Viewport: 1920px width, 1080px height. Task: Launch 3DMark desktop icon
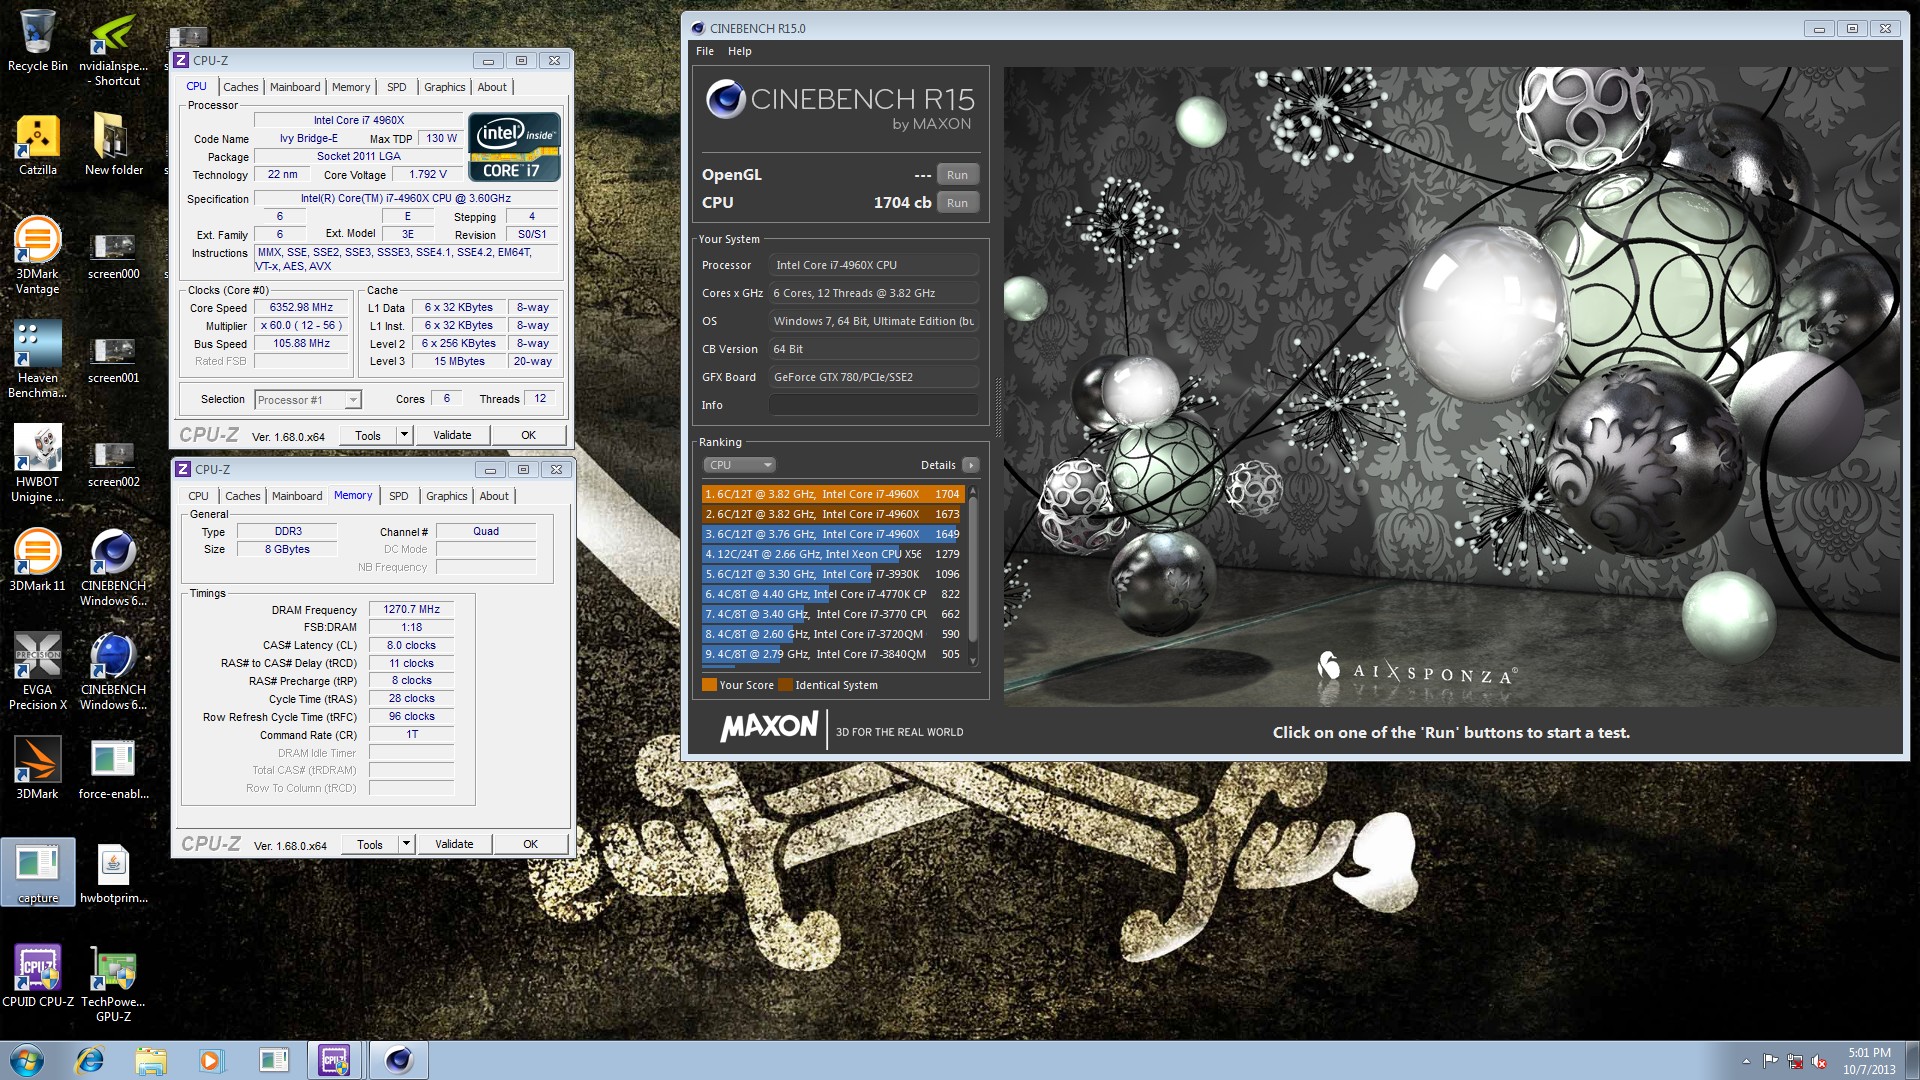(38, 768)
